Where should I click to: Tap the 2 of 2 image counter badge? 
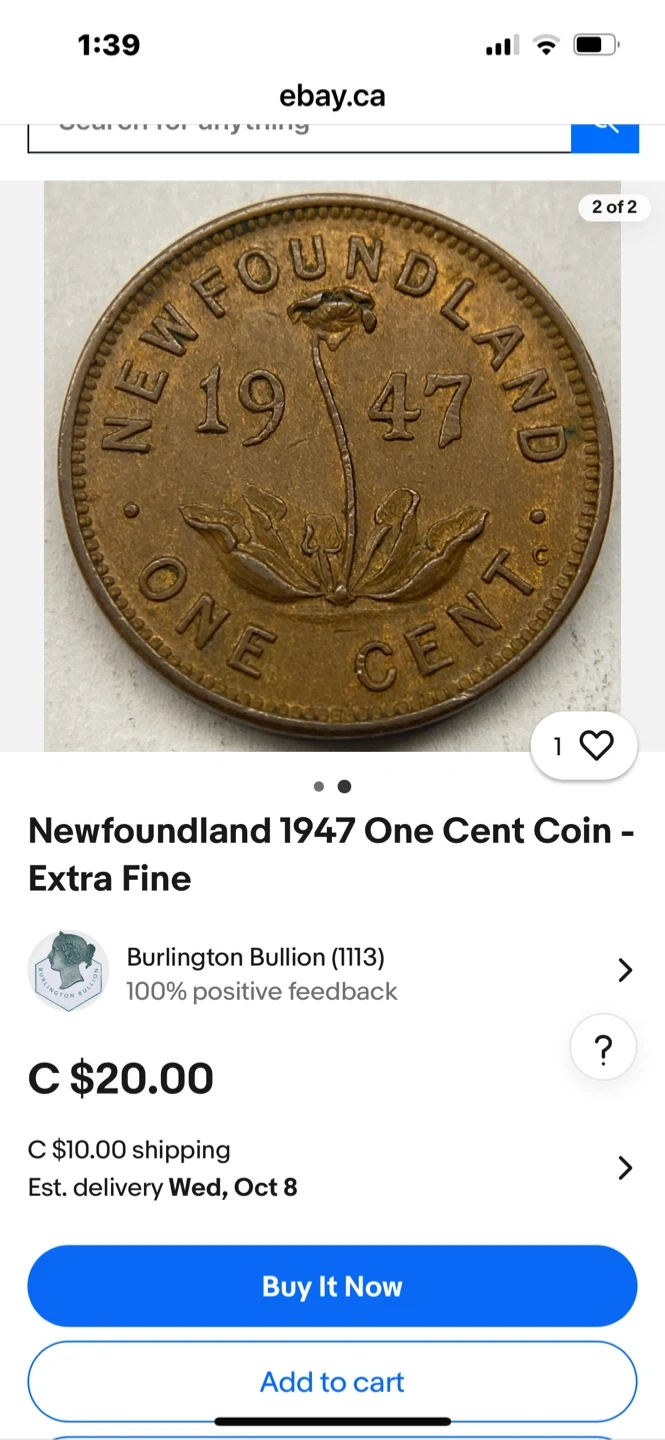(x=614, y=207)
